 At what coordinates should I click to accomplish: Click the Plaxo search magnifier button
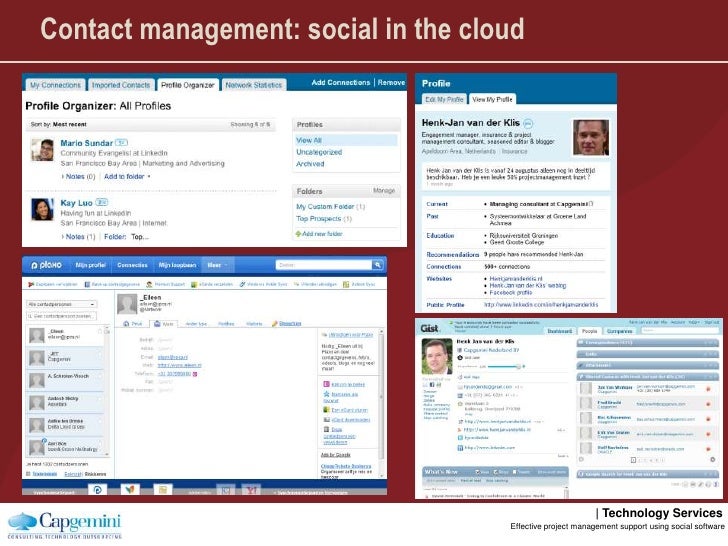click(378, 265)
